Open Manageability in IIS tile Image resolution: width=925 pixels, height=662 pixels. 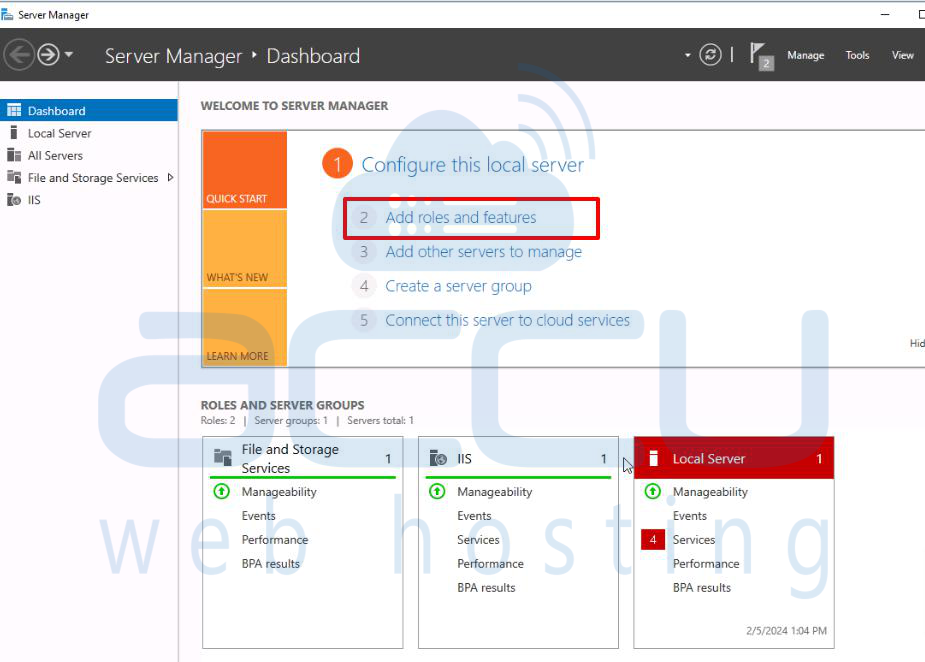tap(494, 491)
